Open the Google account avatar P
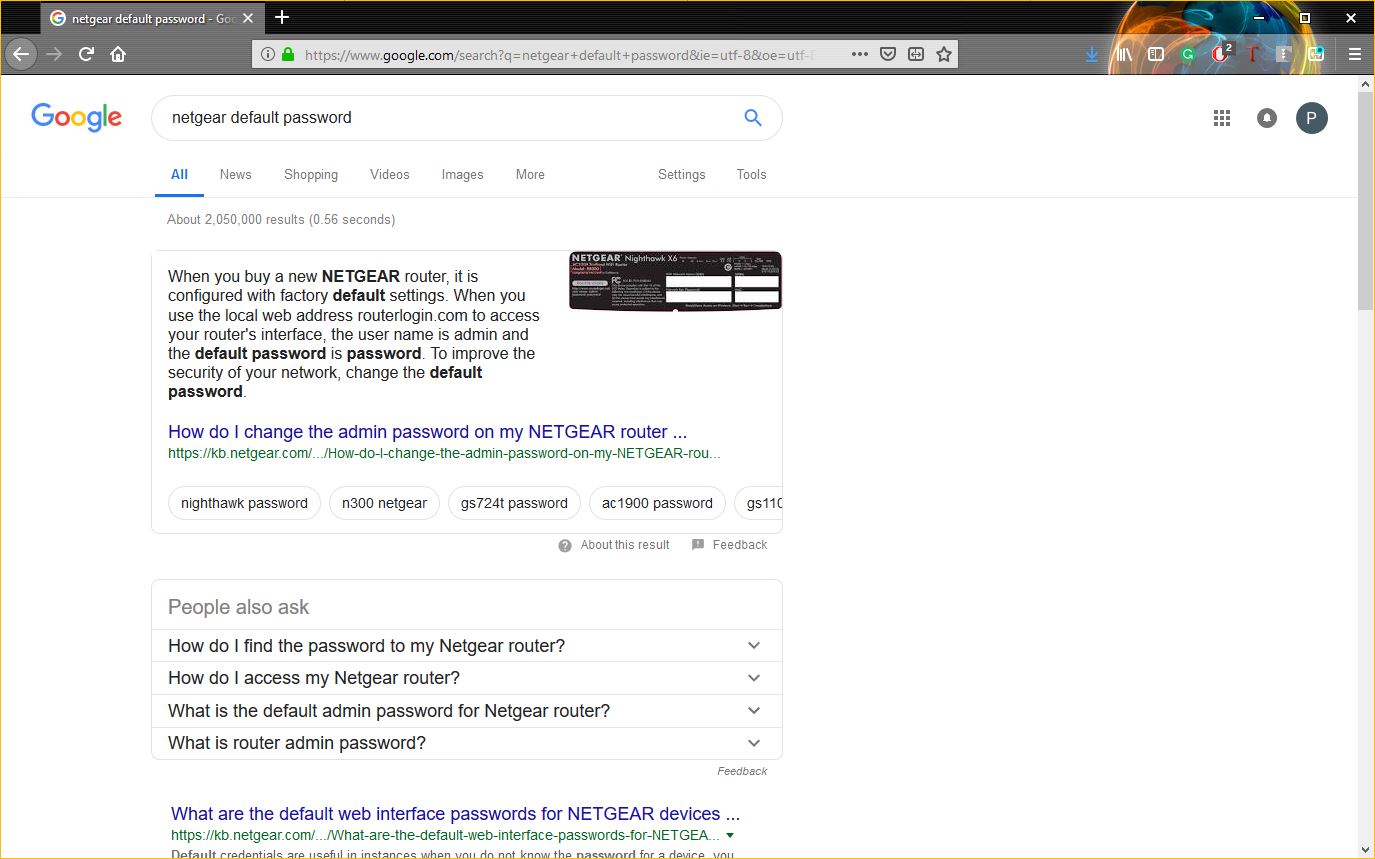1375x859 pixels. pyautogui.click(x=1312, y=118)
